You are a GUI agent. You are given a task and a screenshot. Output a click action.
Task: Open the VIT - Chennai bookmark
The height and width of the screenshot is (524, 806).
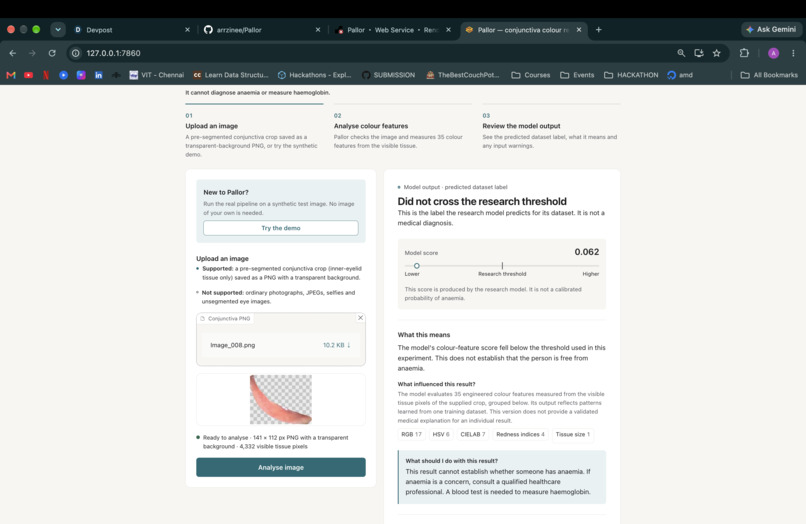point(156,75)
